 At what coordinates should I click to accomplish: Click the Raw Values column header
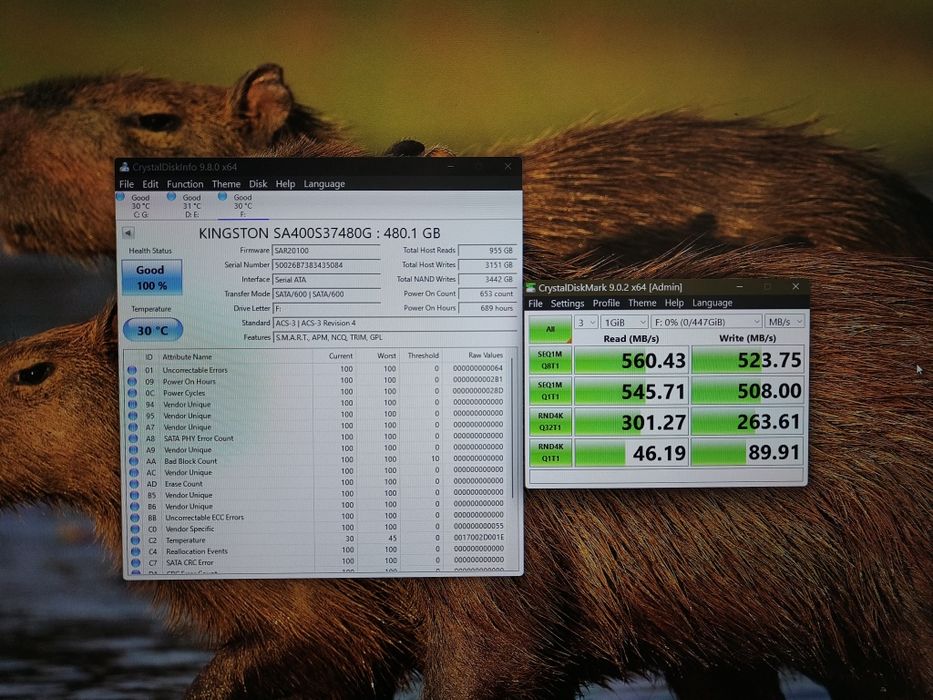pyautogui.click(x=485, y=355)
